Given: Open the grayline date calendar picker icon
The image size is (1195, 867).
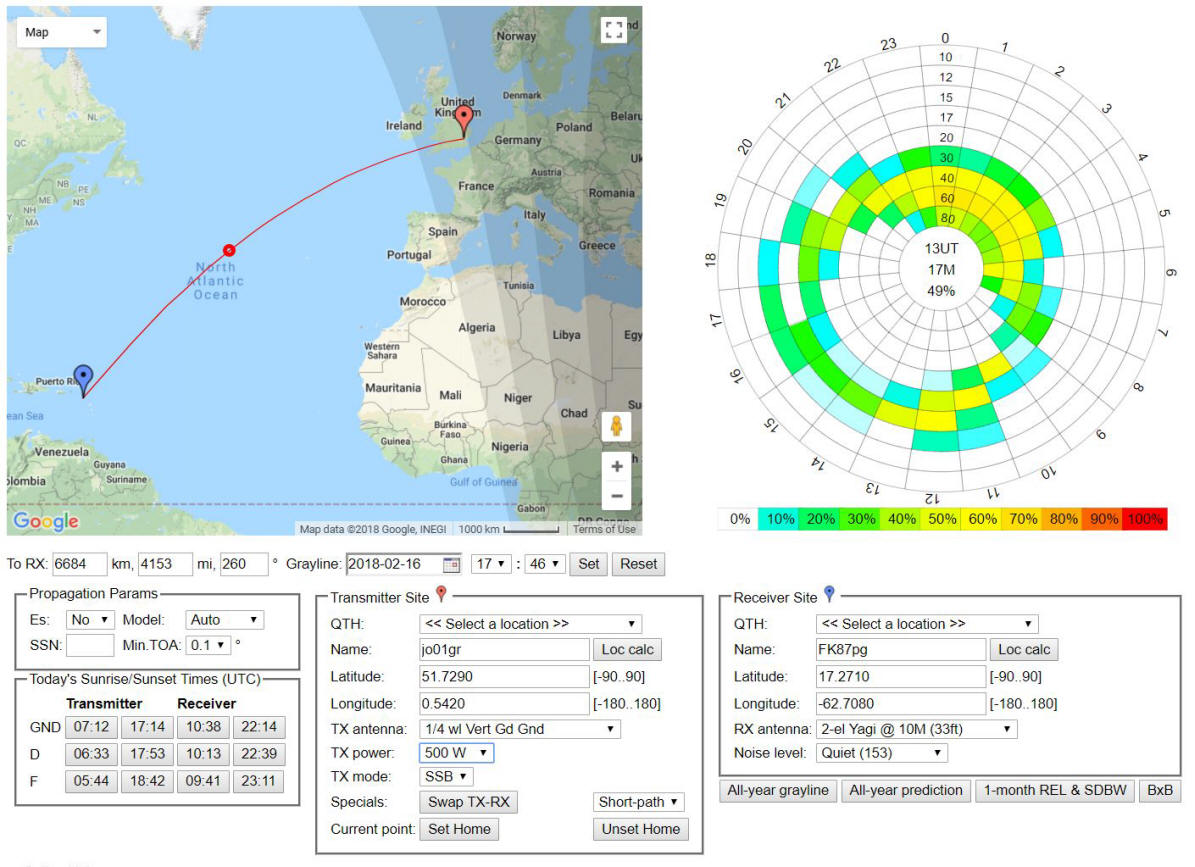Looking at the screenshot, I should point(451,565).
